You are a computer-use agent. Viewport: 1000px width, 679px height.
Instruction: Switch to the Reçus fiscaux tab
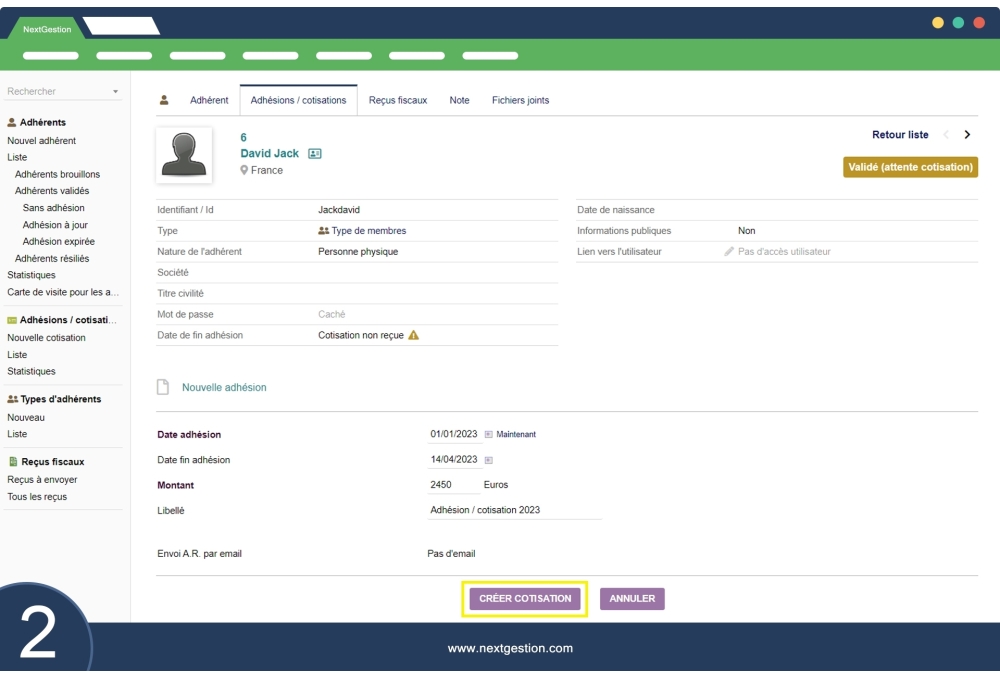pyautogui.click(x=397, y=101)
